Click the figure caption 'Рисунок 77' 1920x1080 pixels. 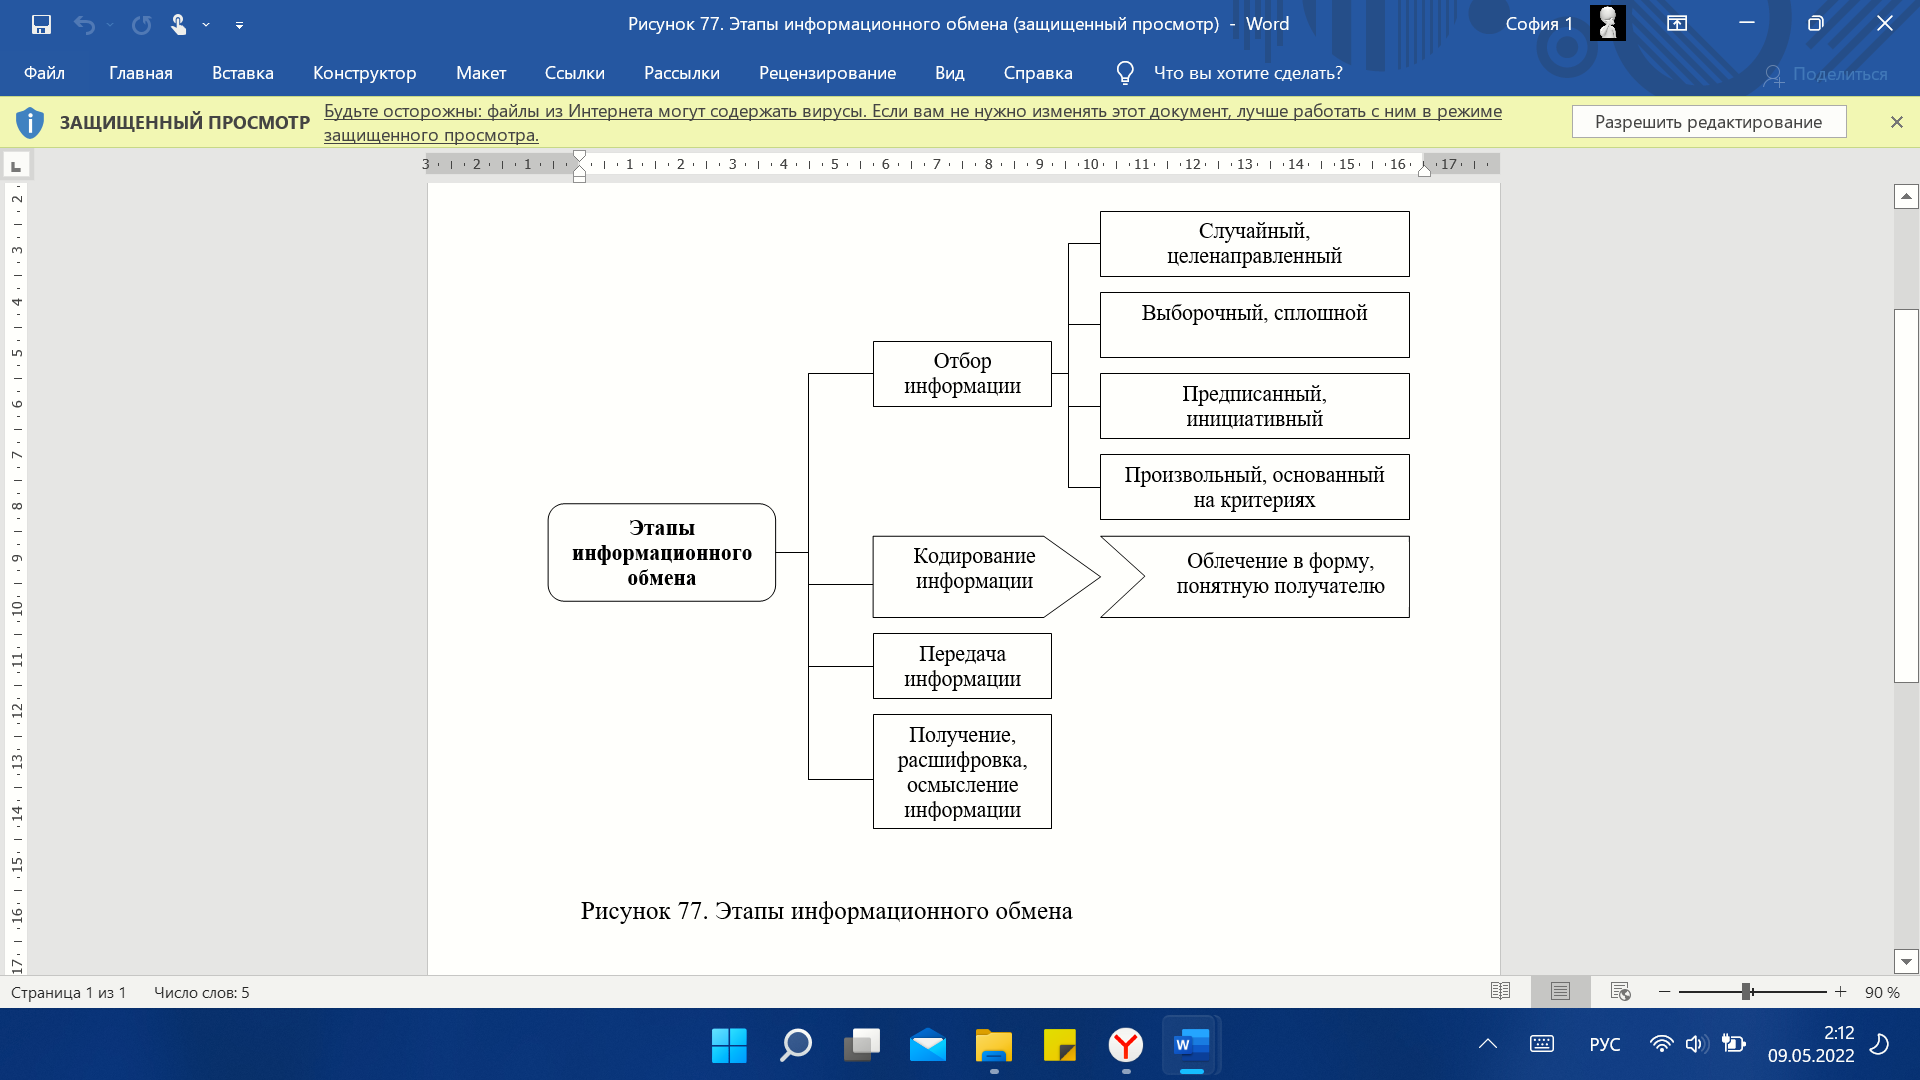pos(826,911)
